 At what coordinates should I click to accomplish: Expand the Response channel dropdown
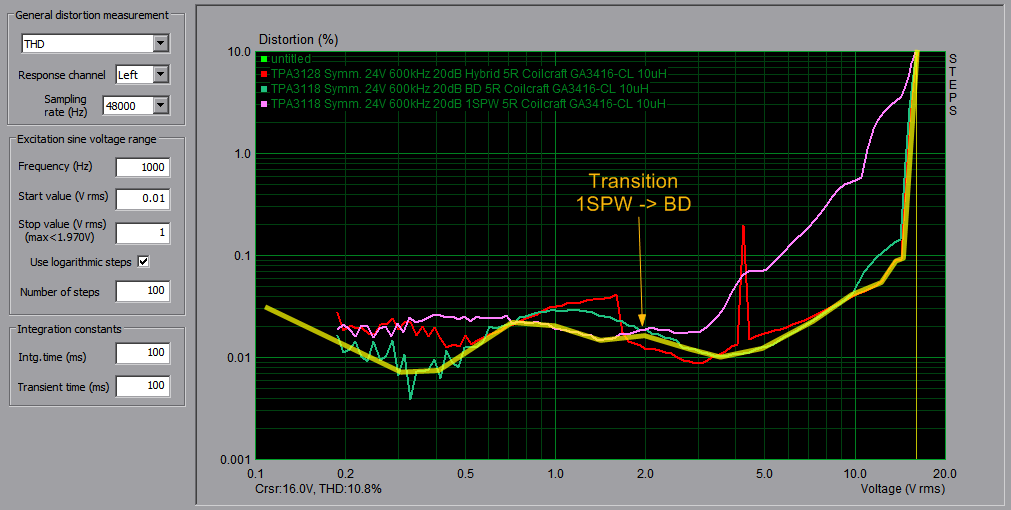(160, 75)
